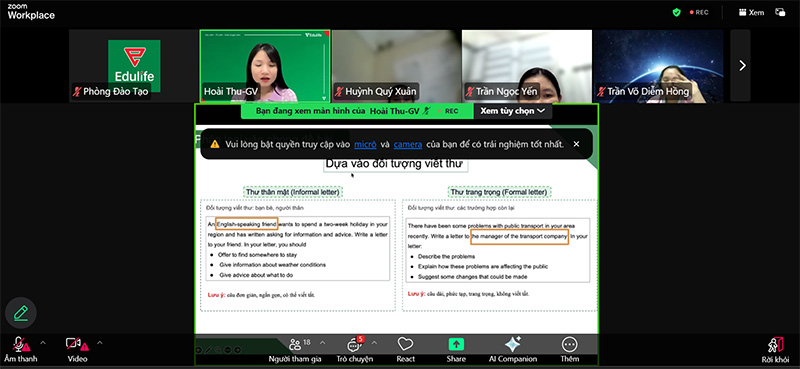Expand audio options arrow next to Âm thanh
800x369 pixels.
pyautogui.click(x=43, y=342)
